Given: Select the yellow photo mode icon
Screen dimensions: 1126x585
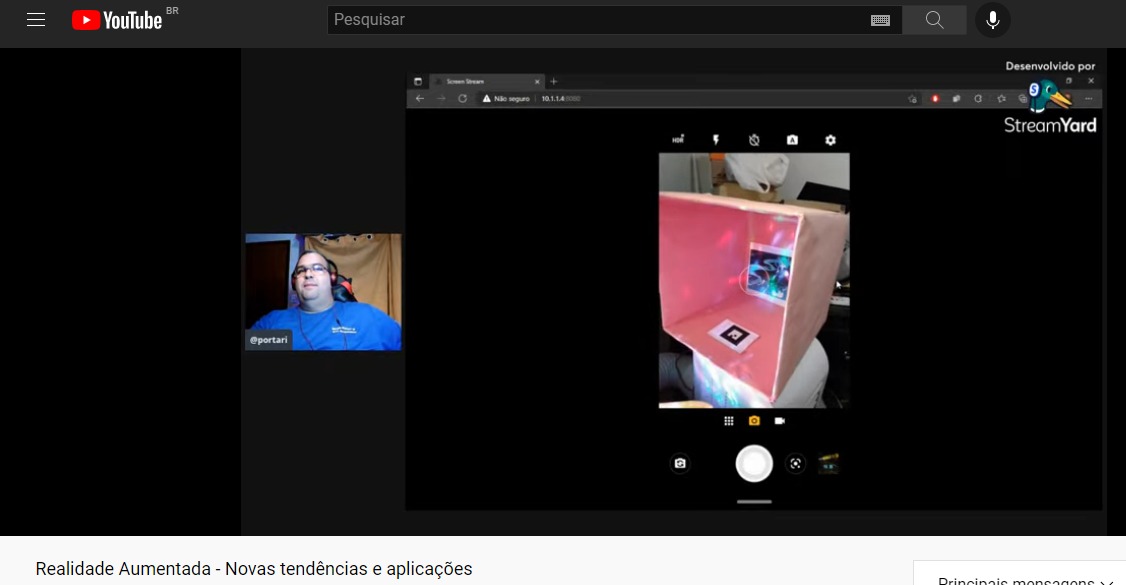Looking at the screenshot, I should [x=754, y=421].
